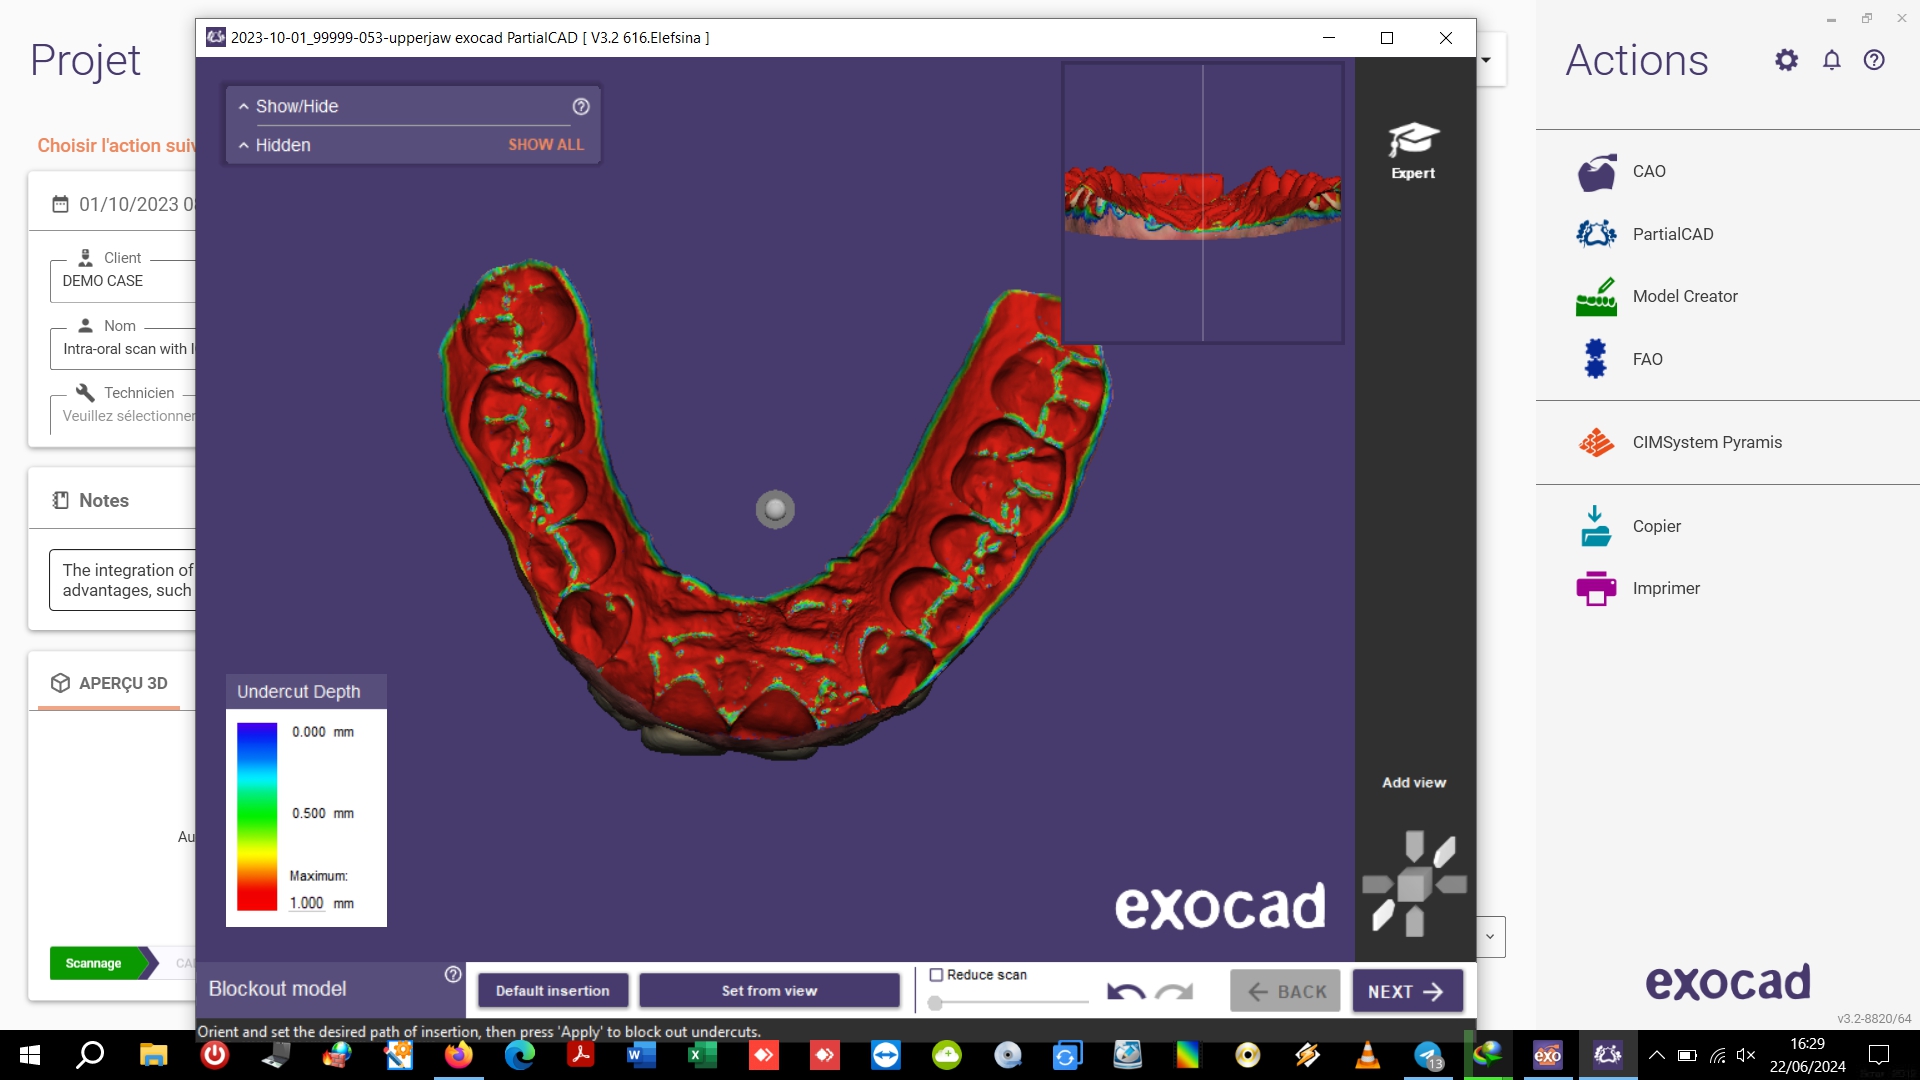
Task: Enable the Reduce scan checkbox
Action: pos(937,975)
